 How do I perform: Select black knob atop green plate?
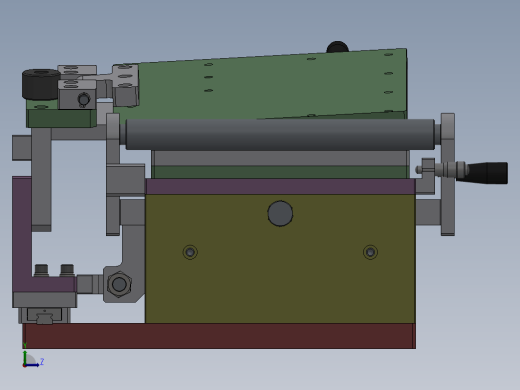point(337,47)
